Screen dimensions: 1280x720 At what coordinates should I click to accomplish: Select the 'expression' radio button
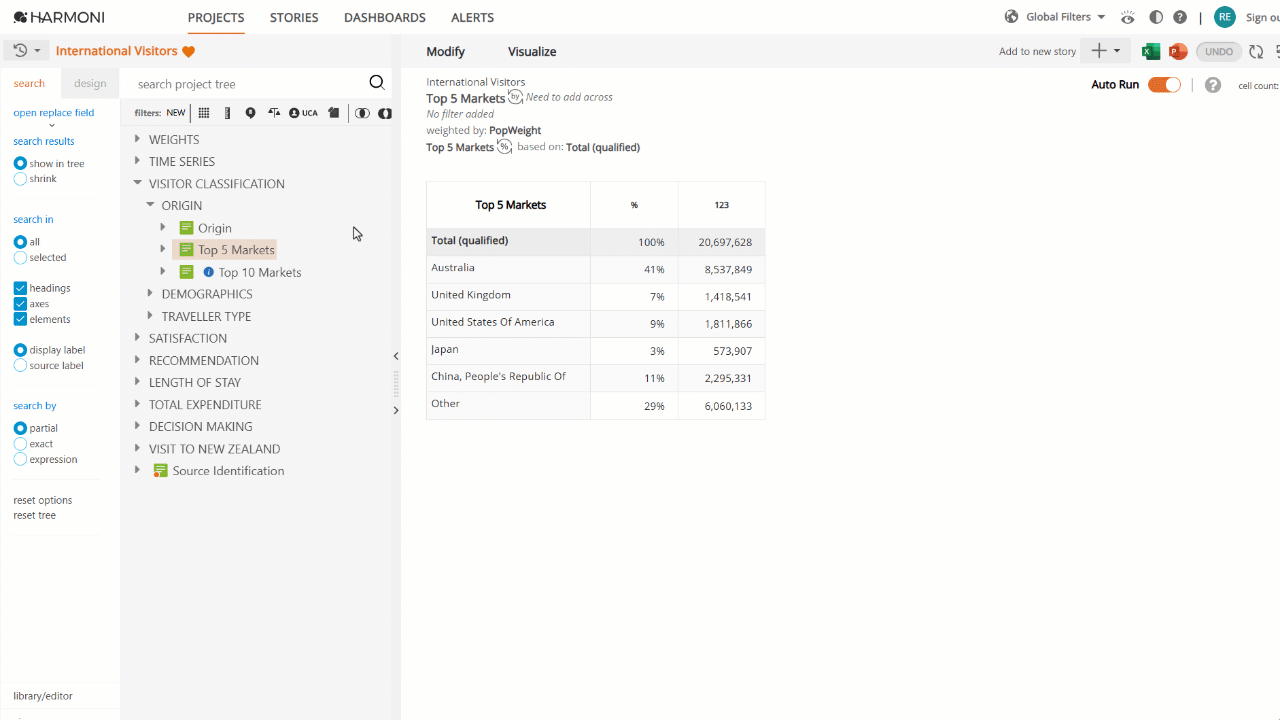[x=20, y=460]
